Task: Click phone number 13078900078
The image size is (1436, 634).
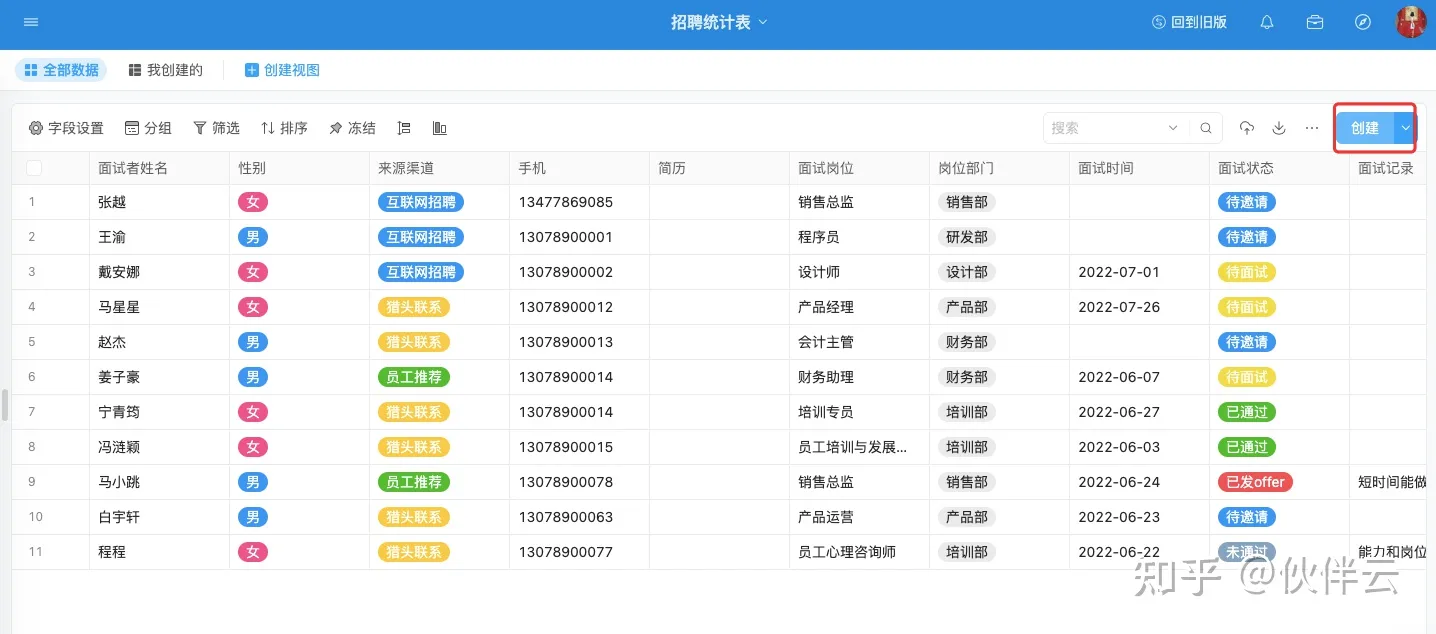Action: point(565,482)
